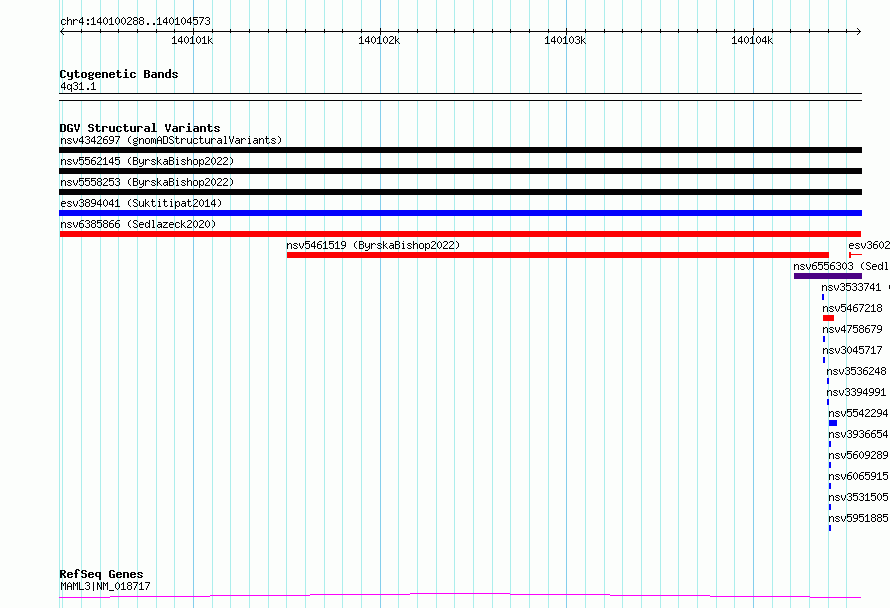
Task: Click the 140101k ruler tick label
Action: pos(192,40)
